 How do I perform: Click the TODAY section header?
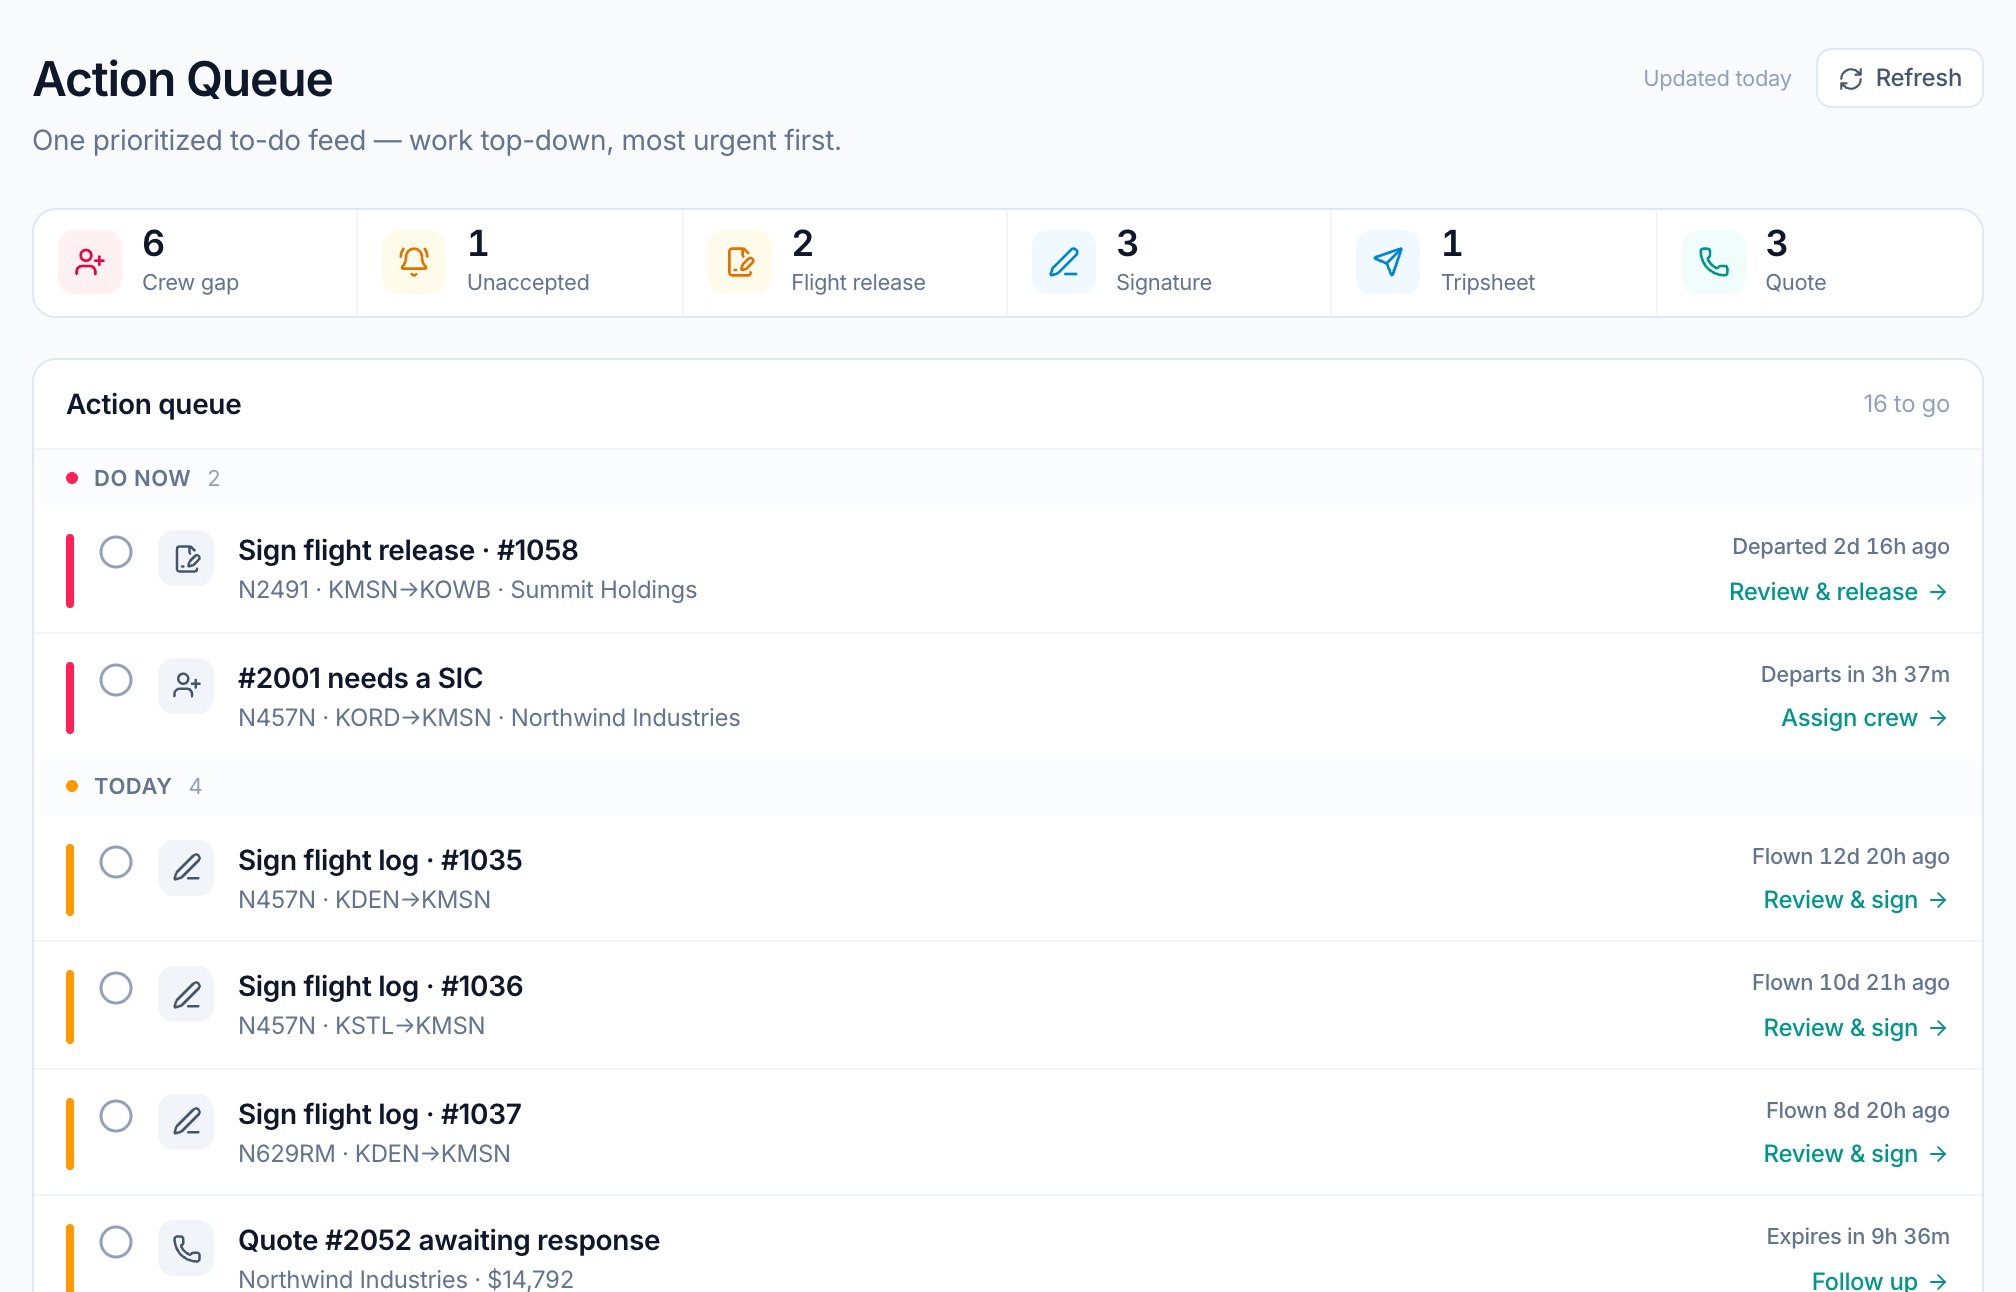pos(1008,786)
